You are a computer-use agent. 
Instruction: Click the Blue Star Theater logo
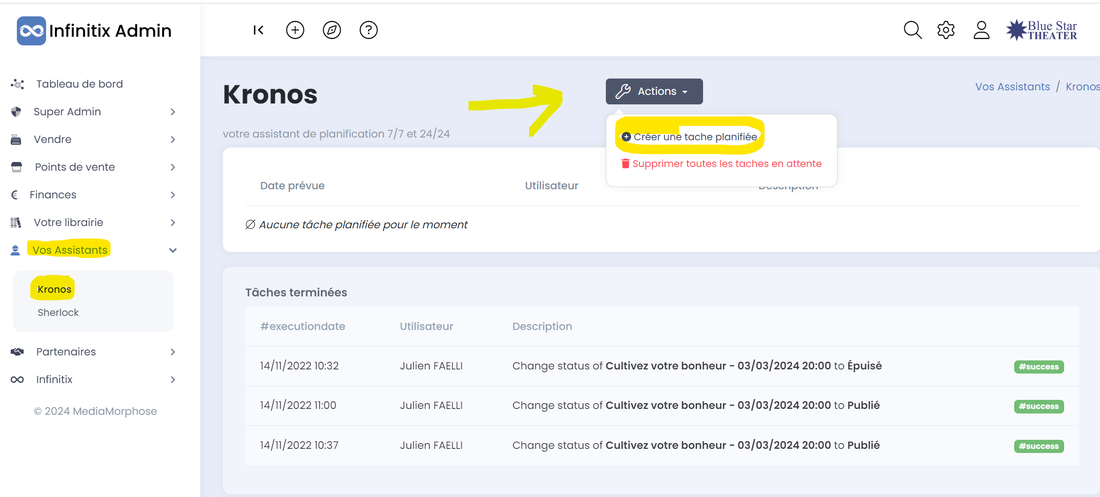pos(1042,30)
